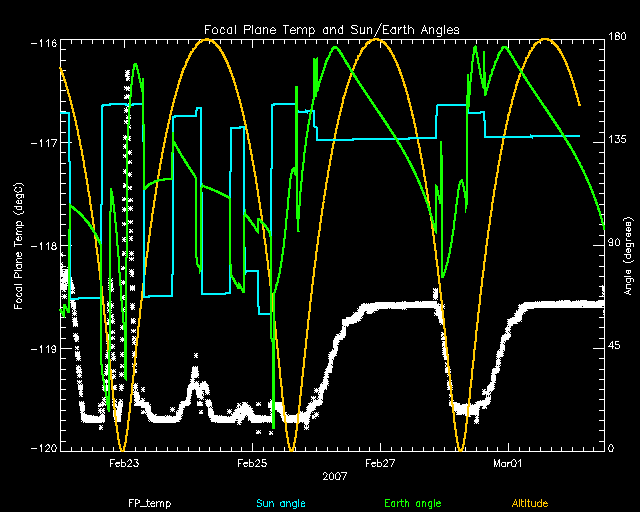Click the plot title 'Focal Plane Temp and Sun/Earth Angles'
This screenshot has width=640, height=512.
pos(331,30)
